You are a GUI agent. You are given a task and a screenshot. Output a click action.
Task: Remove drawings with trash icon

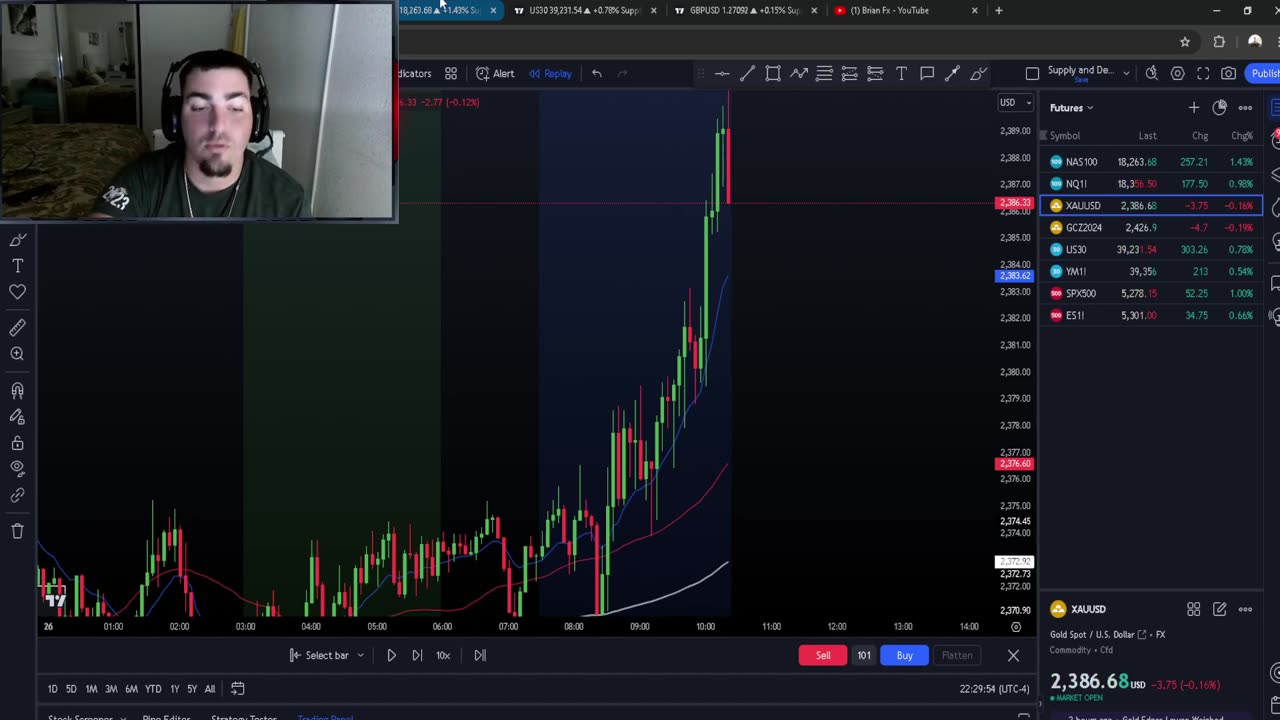(17, 531)
